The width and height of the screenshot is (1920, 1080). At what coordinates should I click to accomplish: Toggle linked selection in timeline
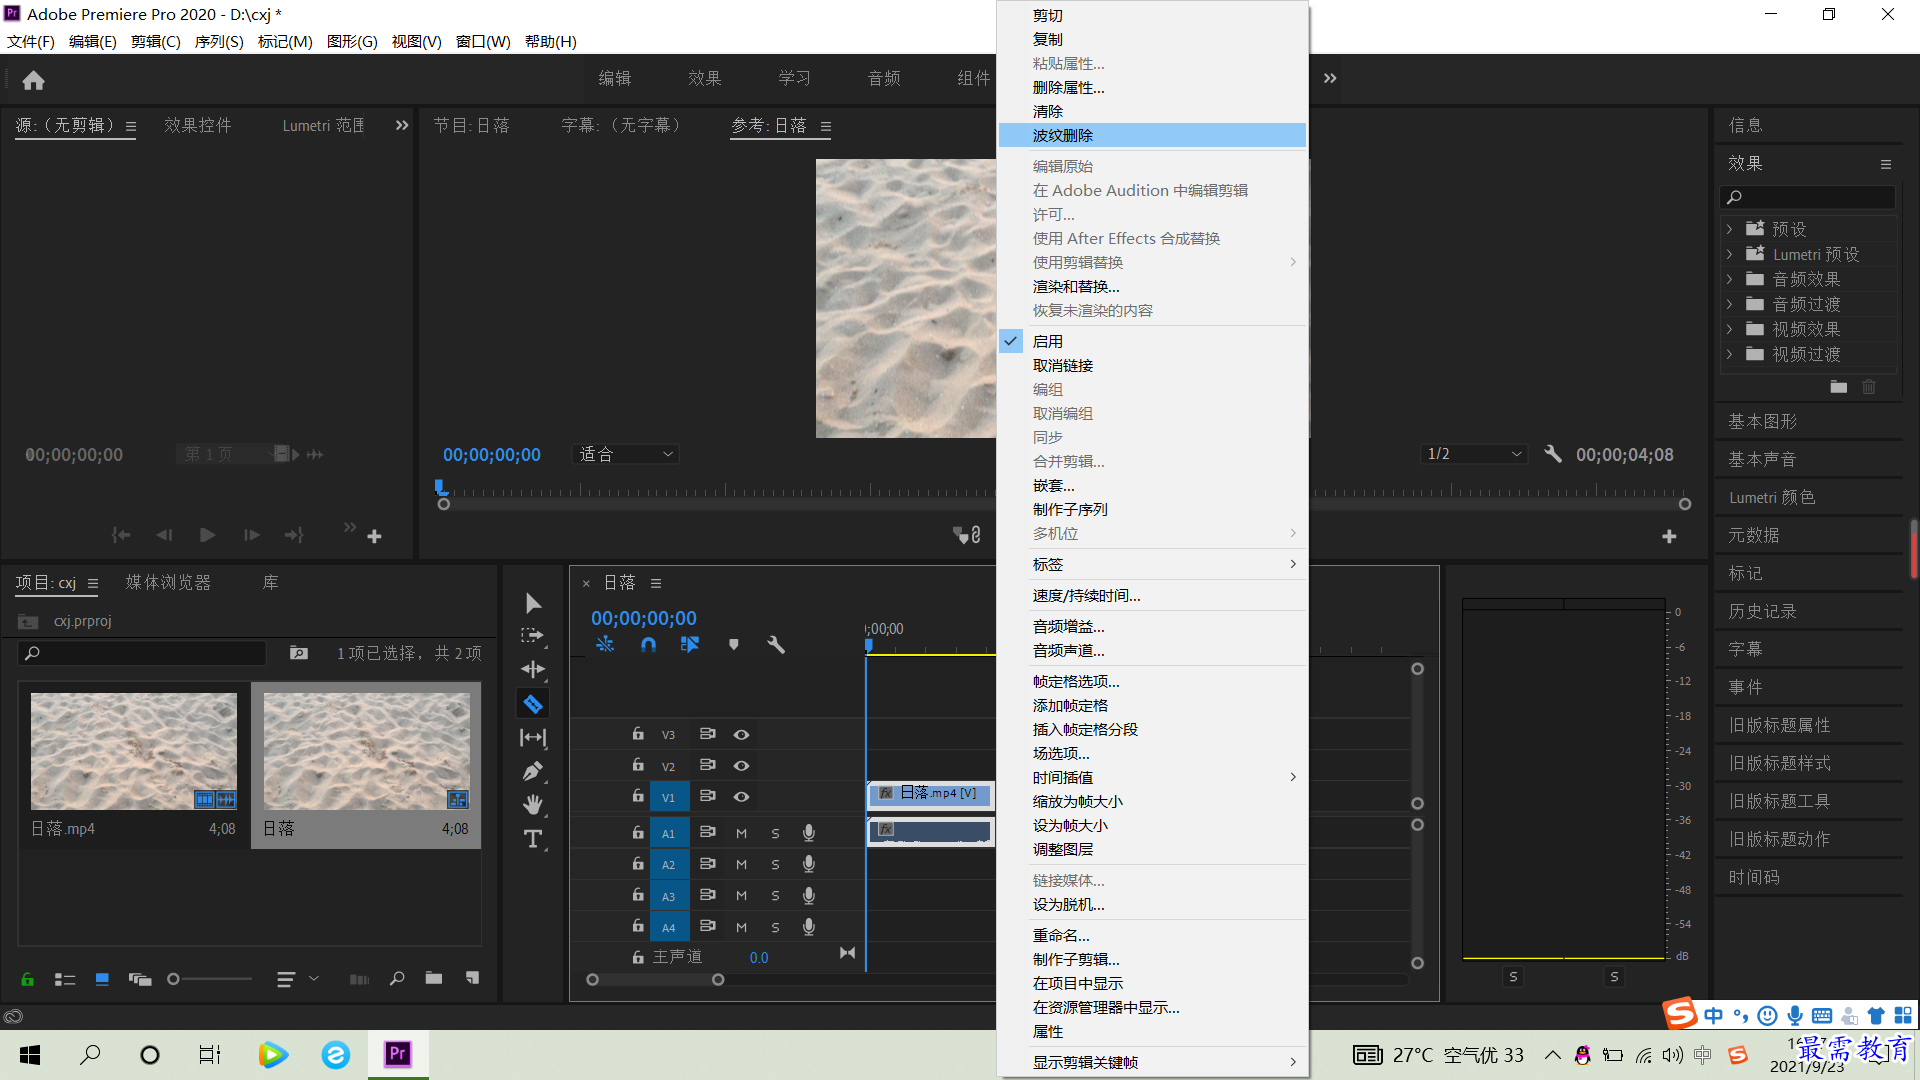690,645
